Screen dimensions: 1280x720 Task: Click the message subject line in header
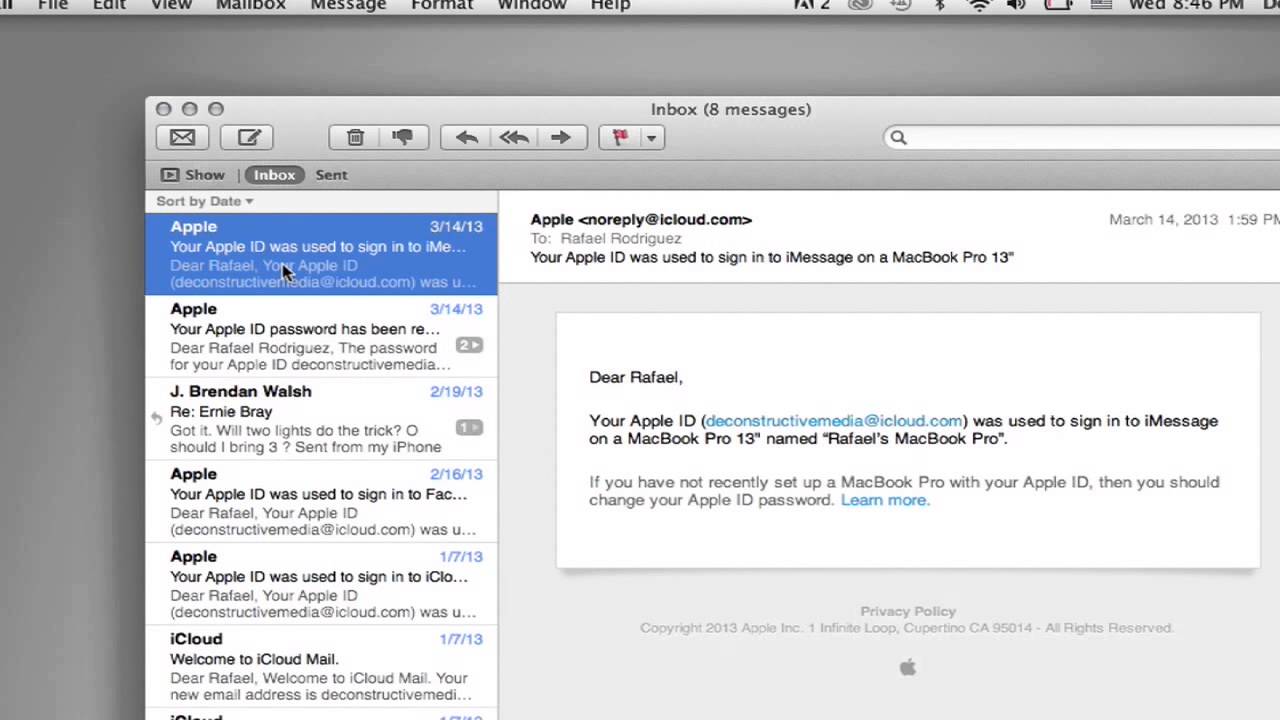click(x=772, y=257)
